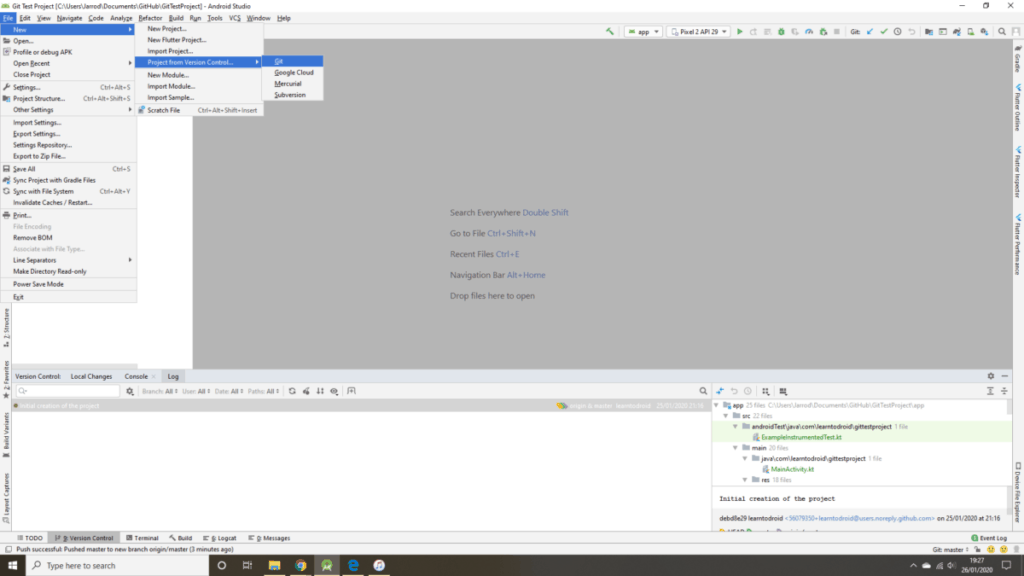Refresh the version control log
Viewport: 1024px width, 576px height.
(292, 391)
